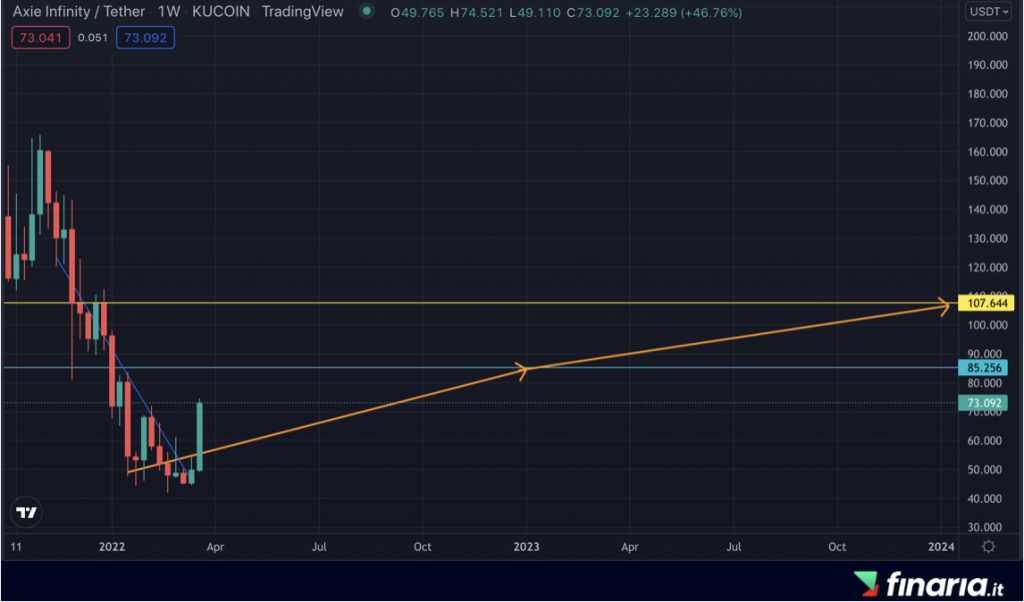Click the red 73.041 sell price button
Image resolution: width=1024 pixels, height=602 pixels.
(x=40, y=38)
